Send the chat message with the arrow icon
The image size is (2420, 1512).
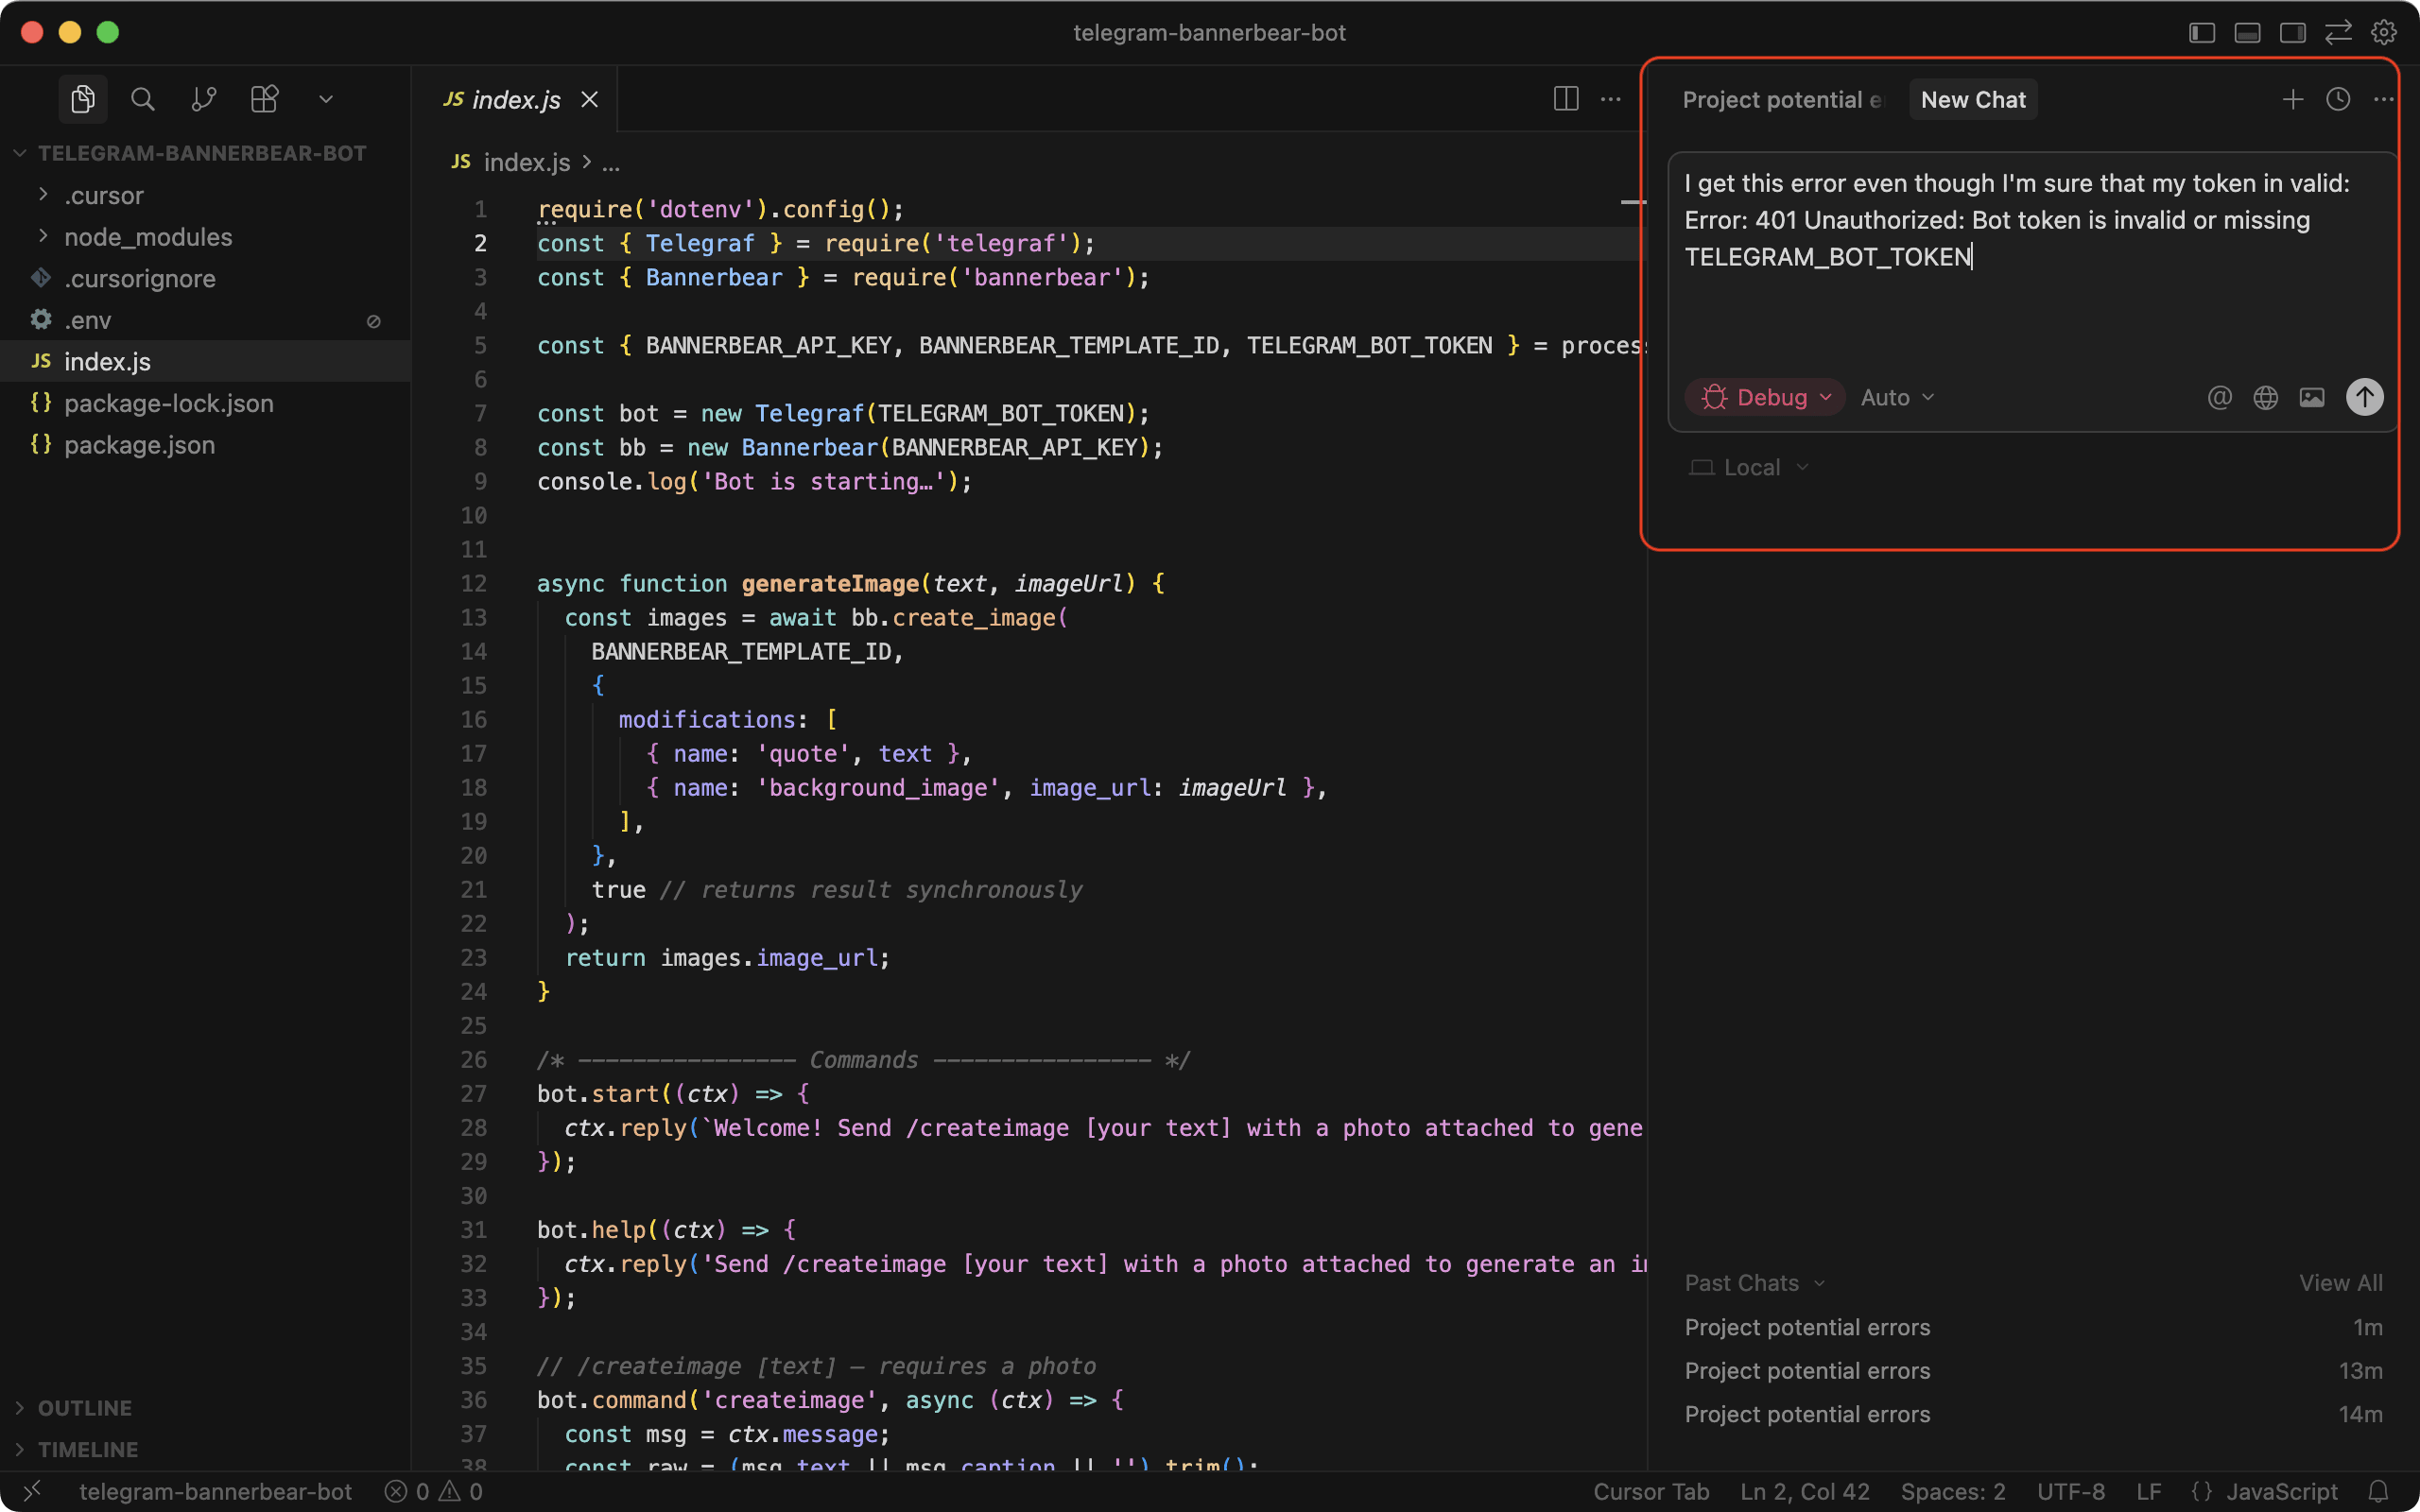pos(2363,396)
